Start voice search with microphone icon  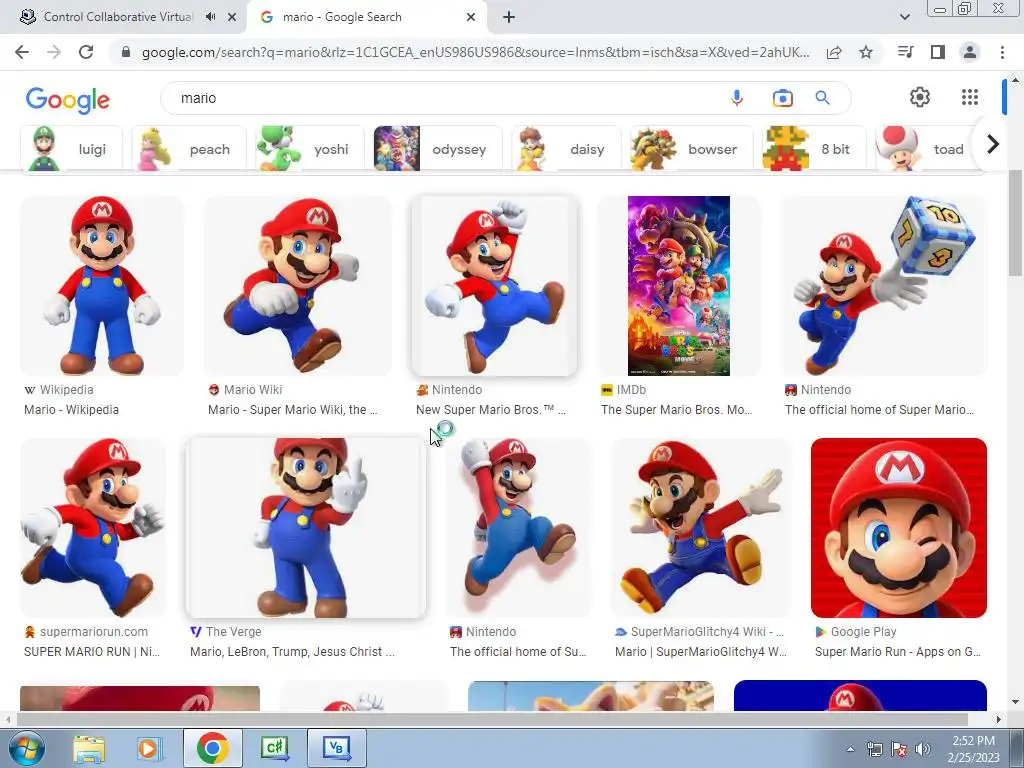(737, 98)
